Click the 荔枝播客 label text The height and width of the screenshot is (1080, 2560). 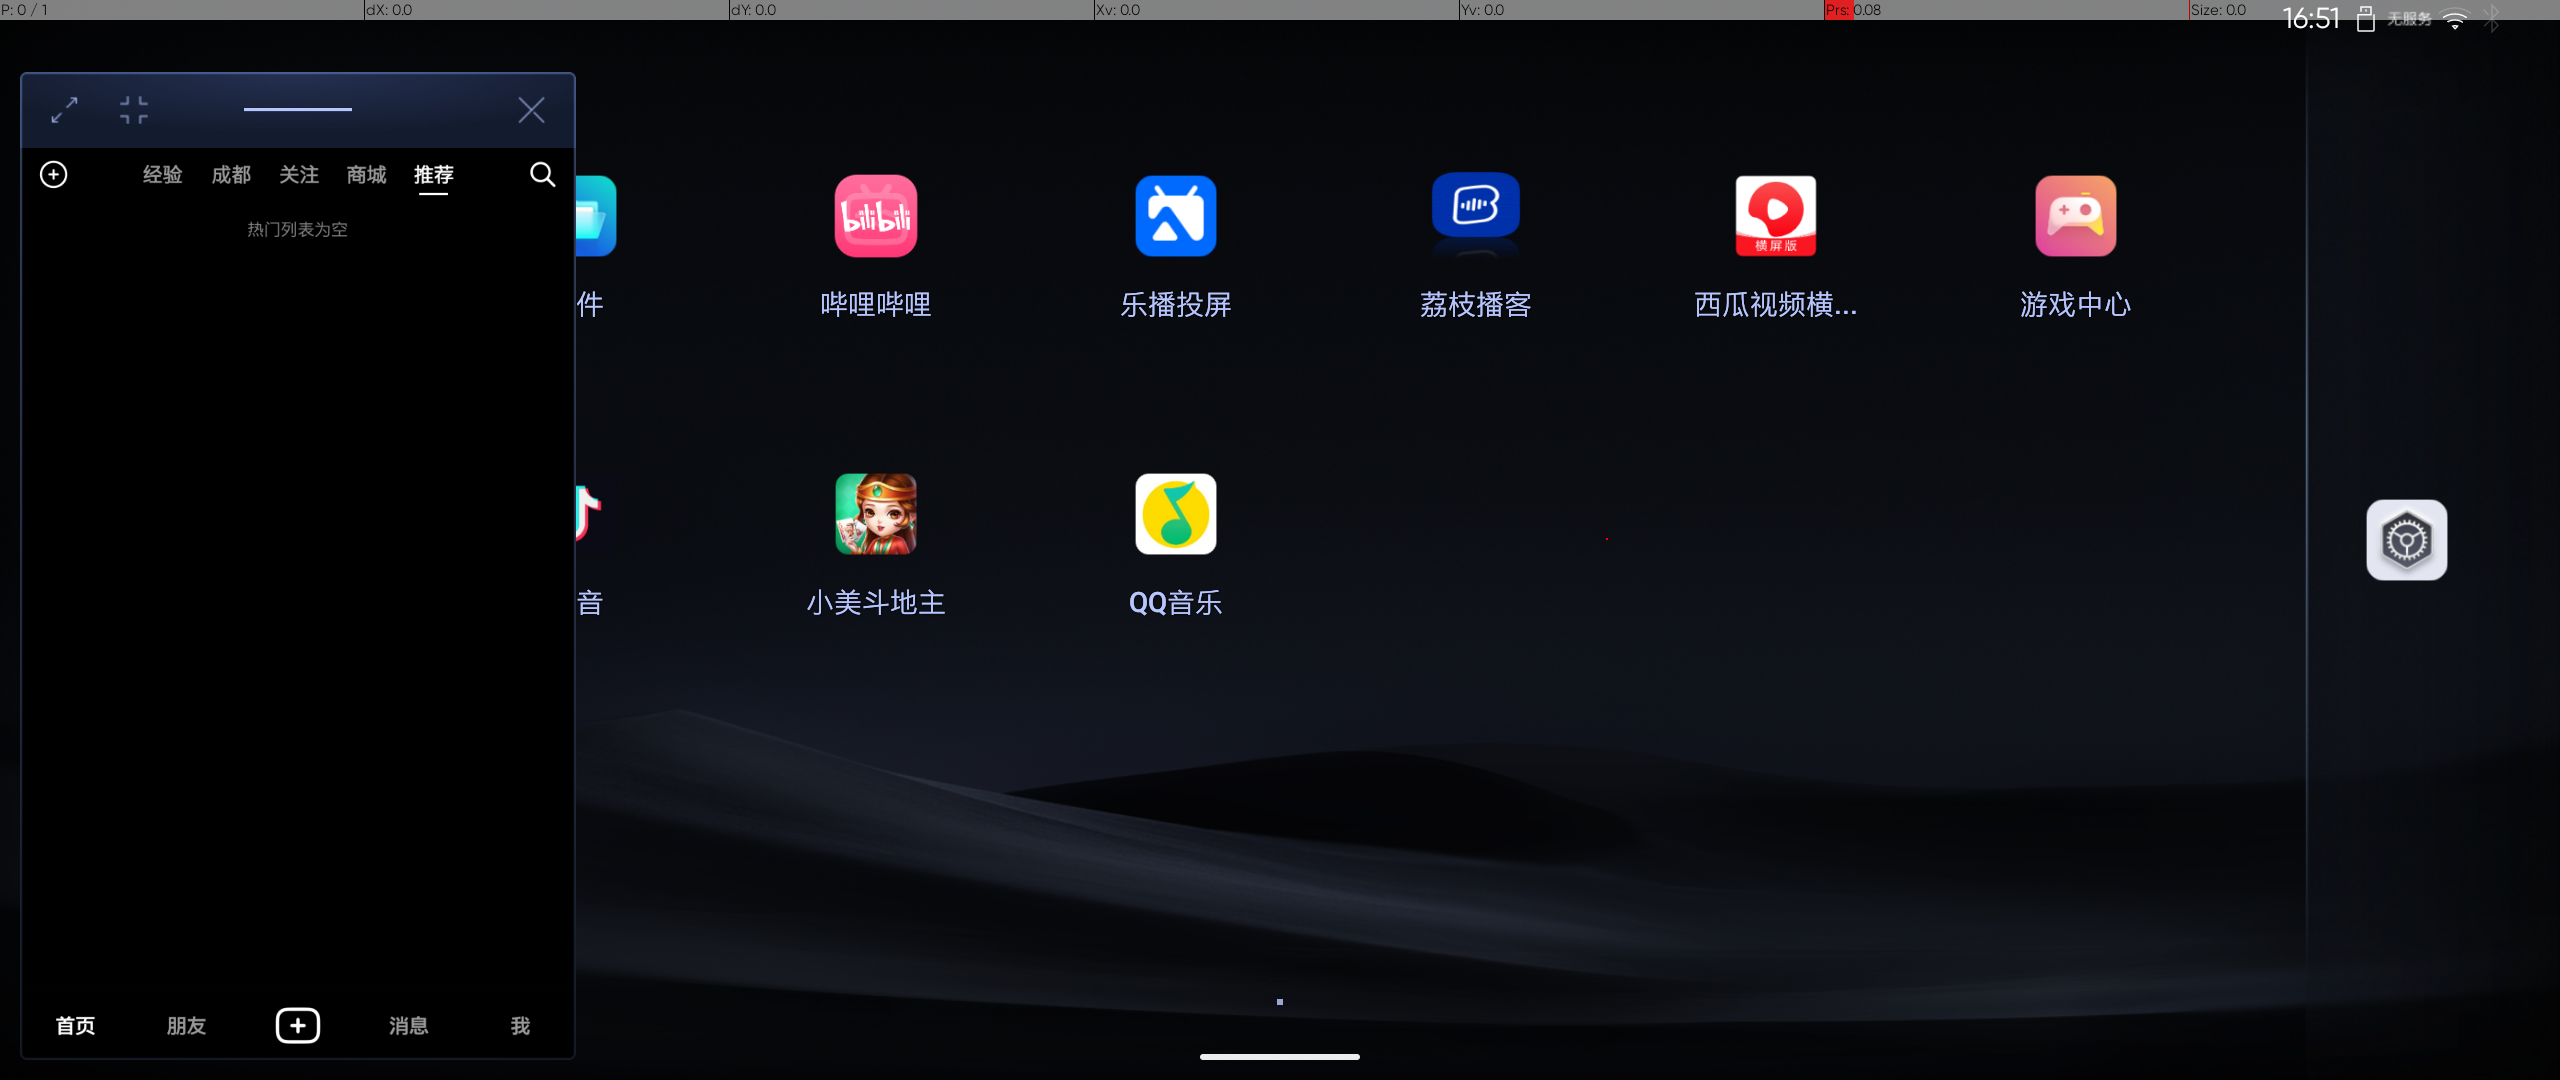tap(1476, 304)
